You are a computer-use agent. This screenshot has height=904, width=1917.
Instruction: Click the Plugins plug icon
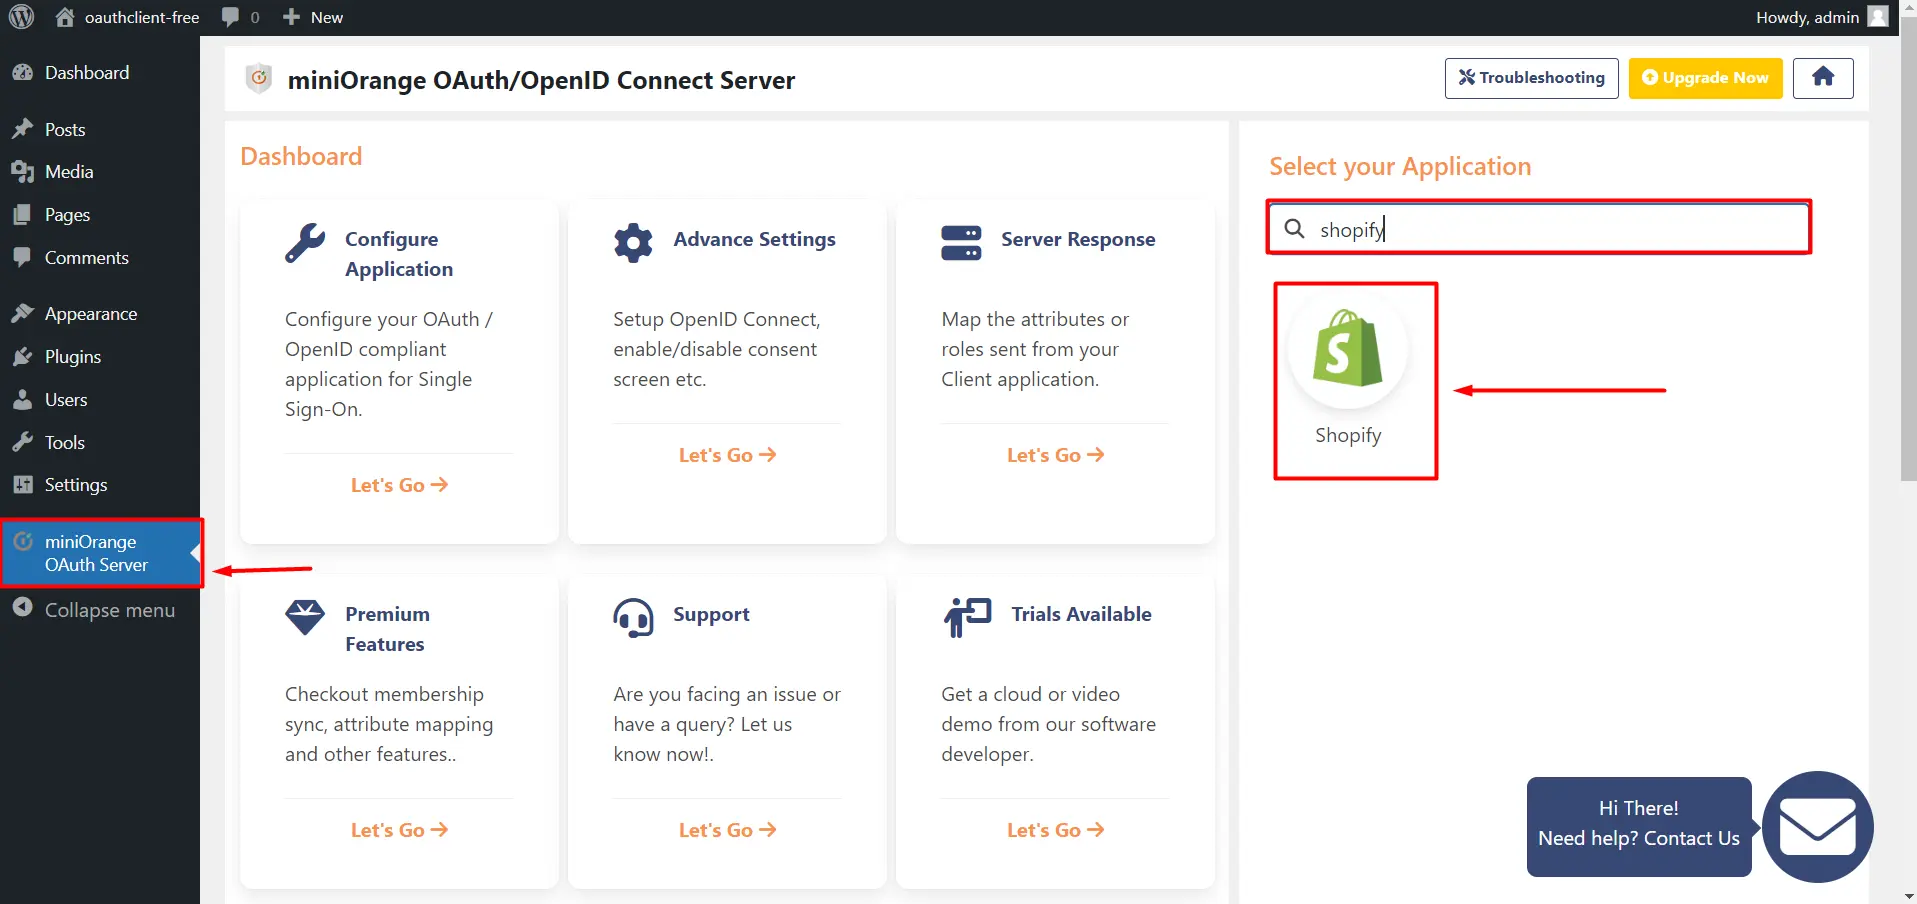(22, 357)
